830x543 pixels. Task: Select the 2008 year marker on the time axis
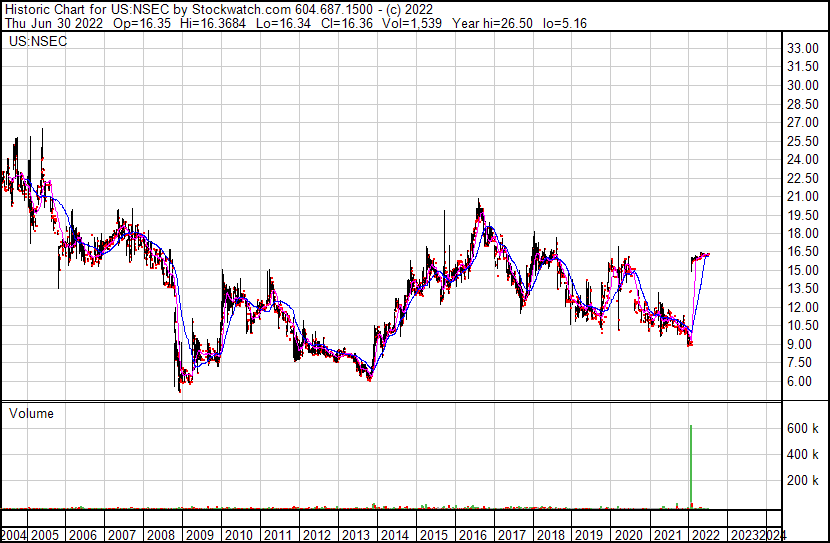[160, 535]
